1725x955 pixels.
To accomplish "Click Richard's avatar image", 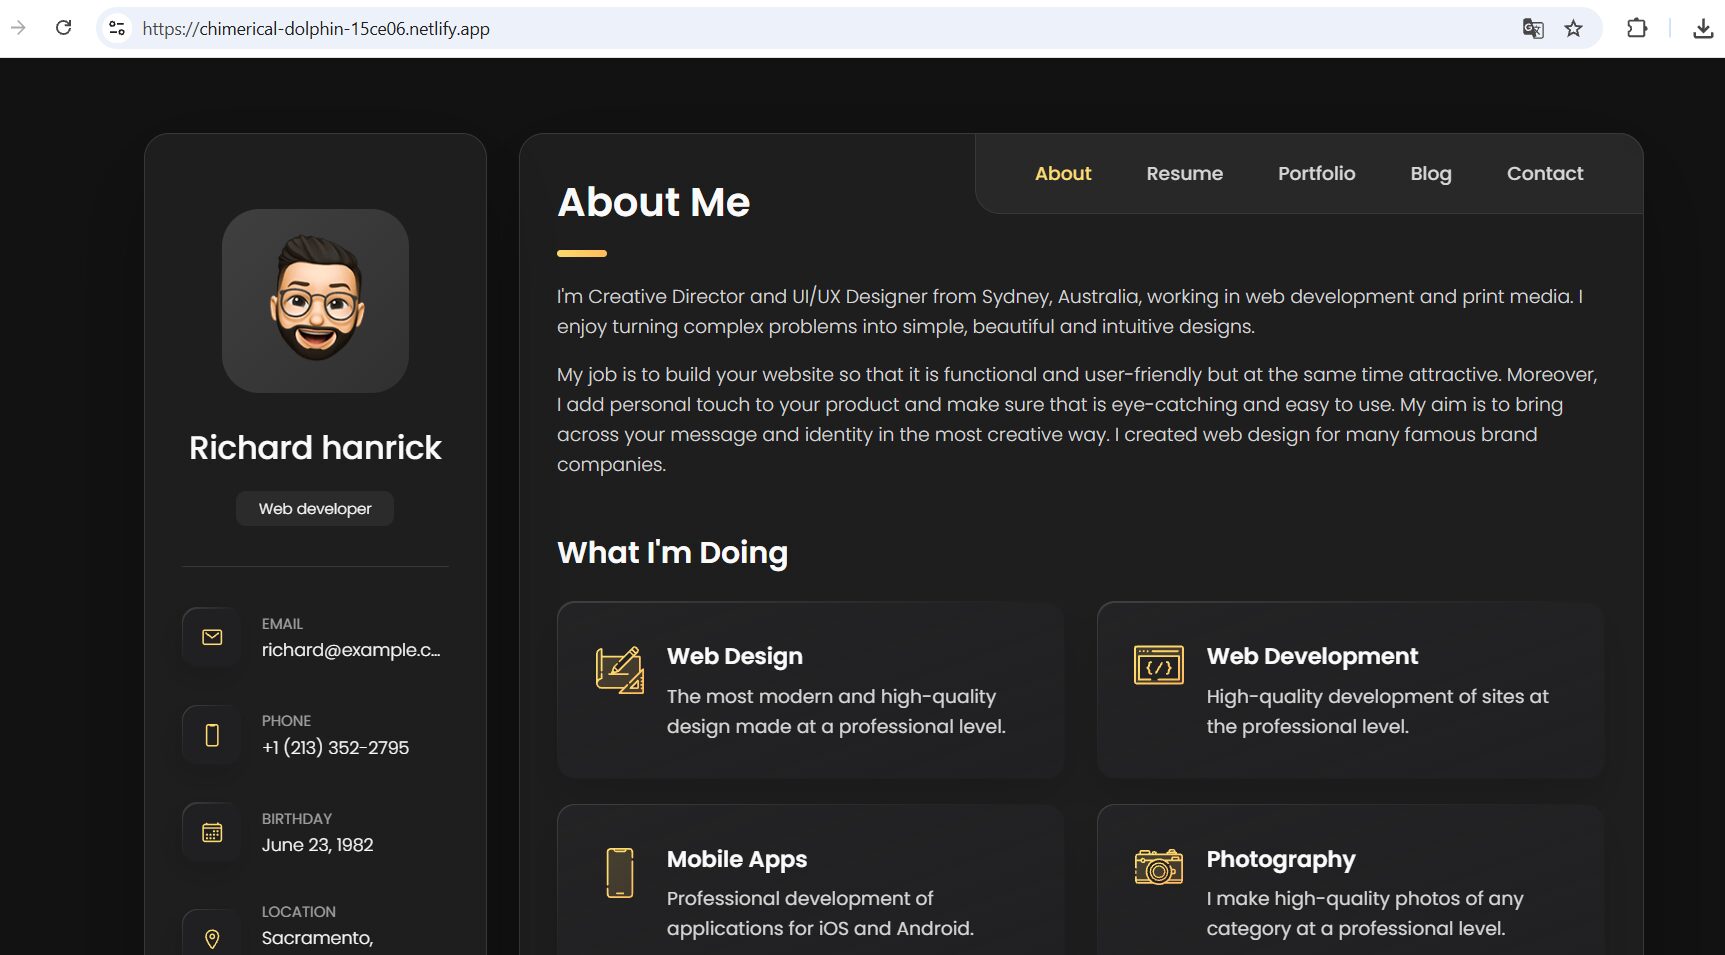I will (315, 300).
